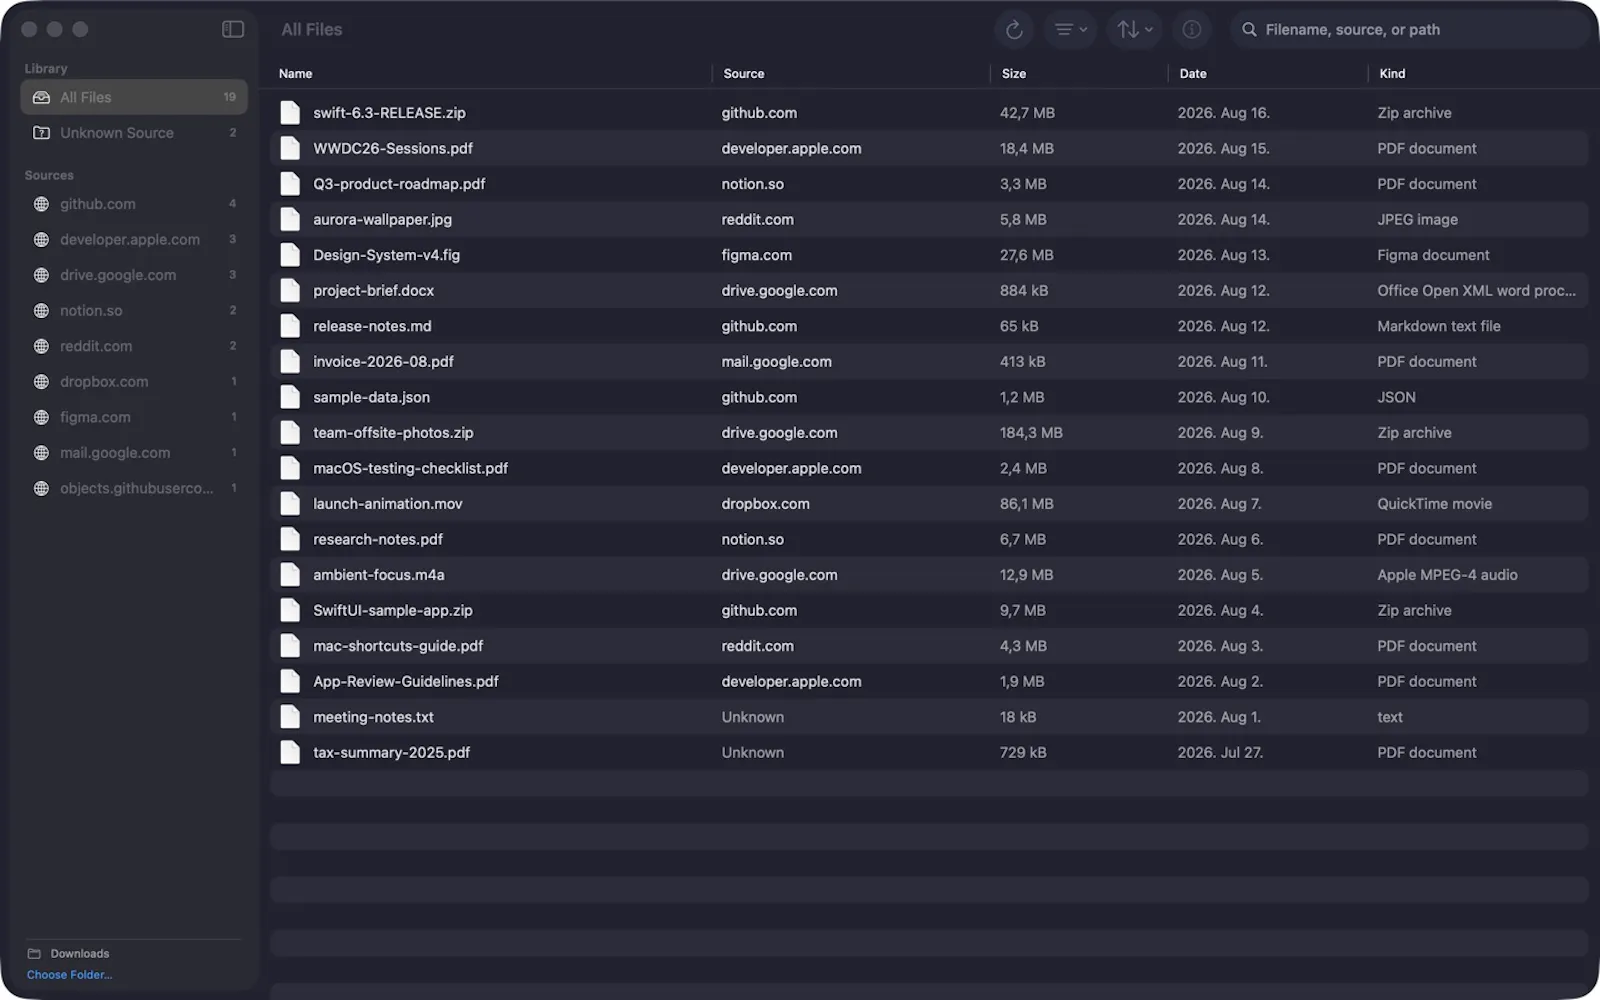The width and height of the screenshot is (1600, 1000).
Task: Click the refresh icon in the toolbar
Action: [1014, 30]
